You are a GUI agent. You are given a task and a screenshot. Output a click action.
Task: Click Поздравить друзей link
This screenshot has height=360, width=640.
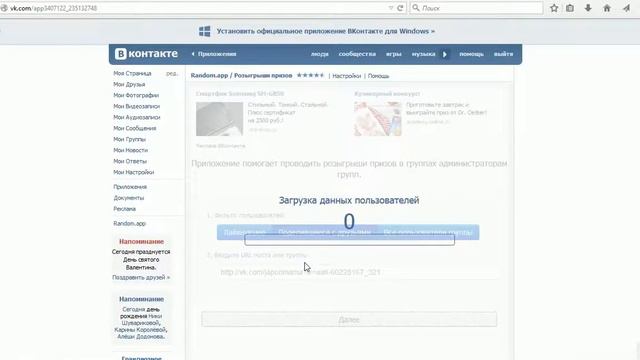coord(141,278)
